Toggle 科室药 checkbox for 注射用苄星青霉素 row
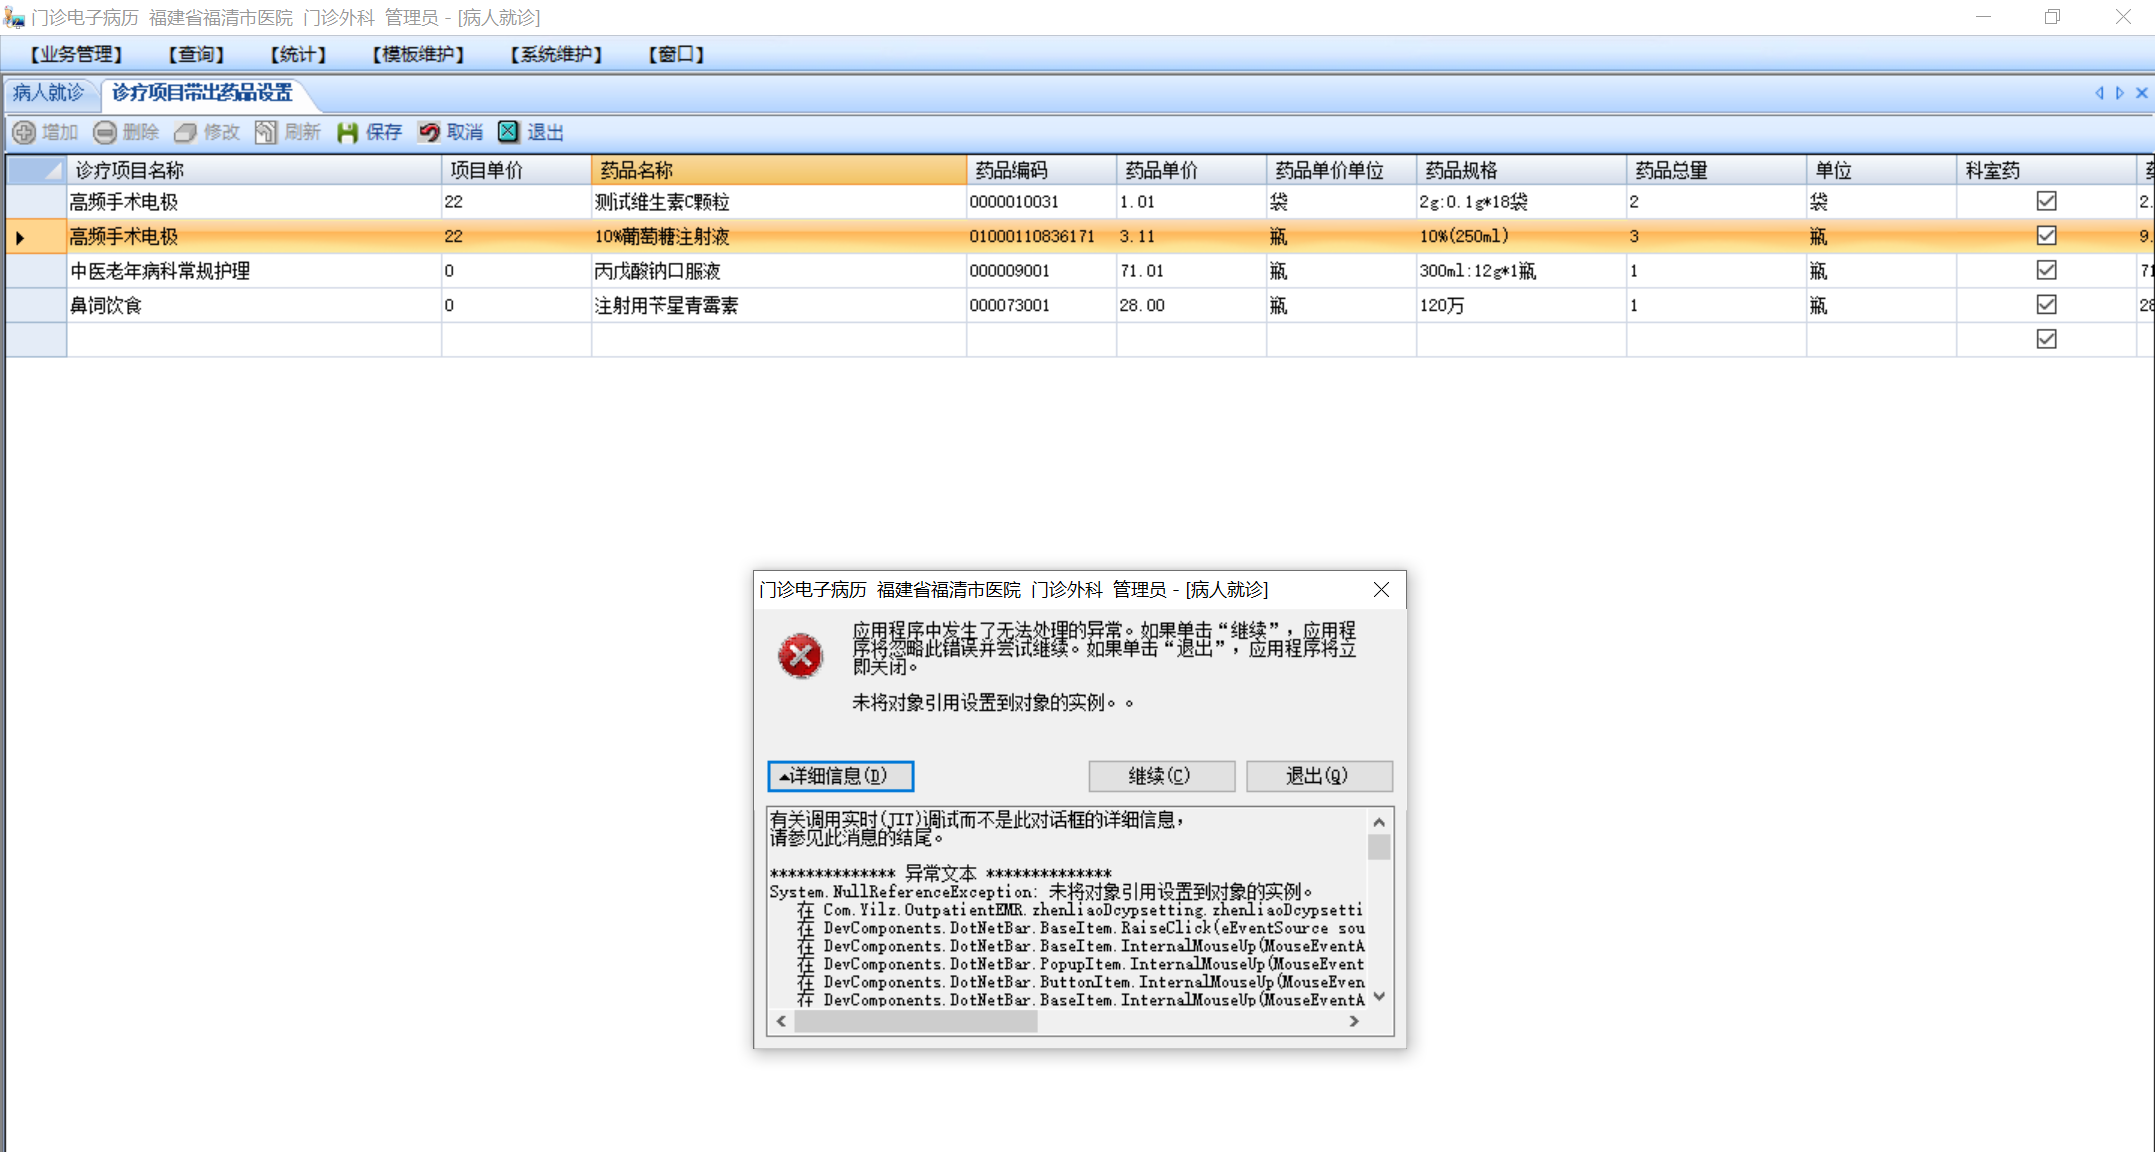 (2046, 305)
